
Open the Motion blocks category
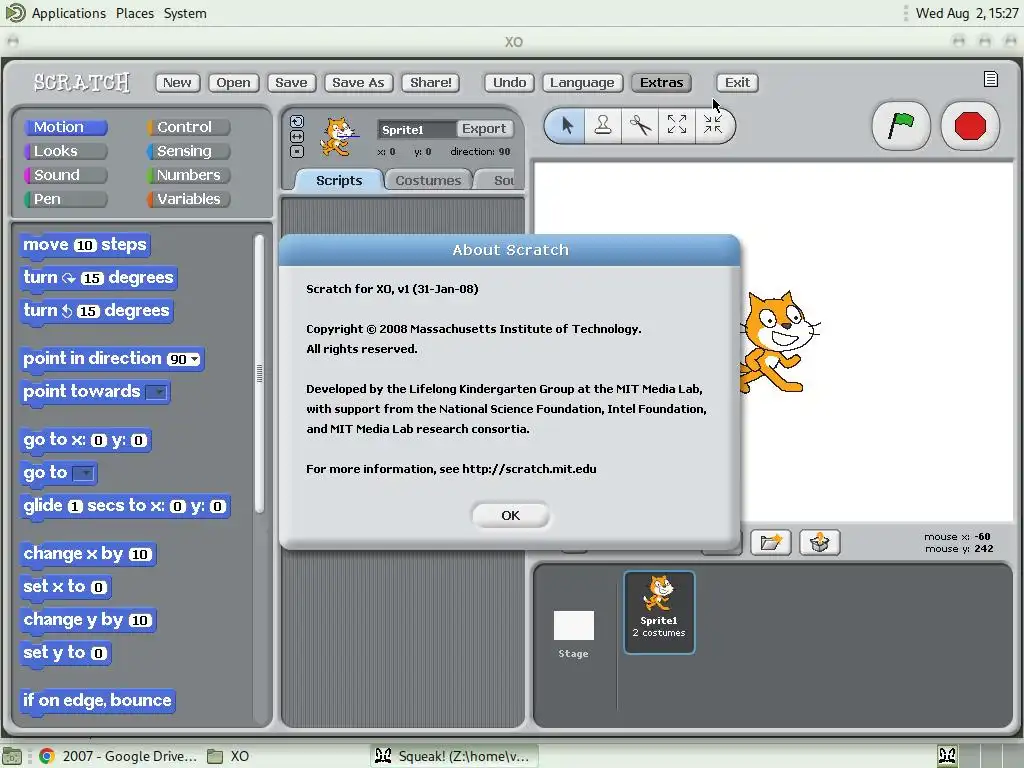pyautogui.click(x=65, y=127)
